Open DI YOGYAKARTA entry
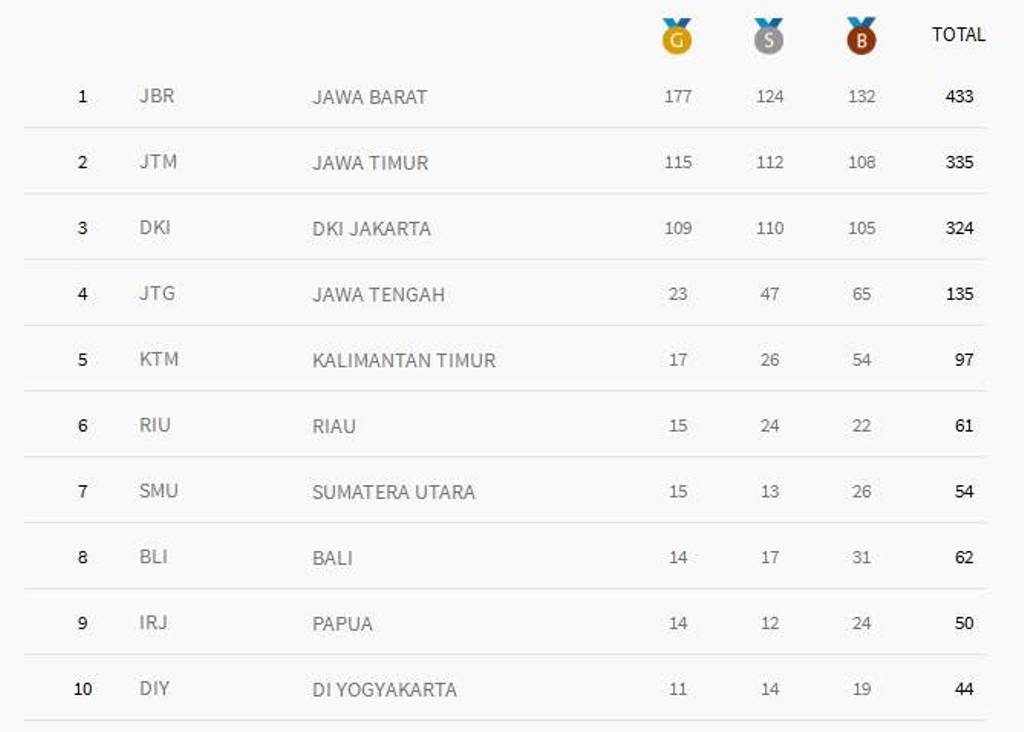1024x732 pixels. [x=385, y=690]
